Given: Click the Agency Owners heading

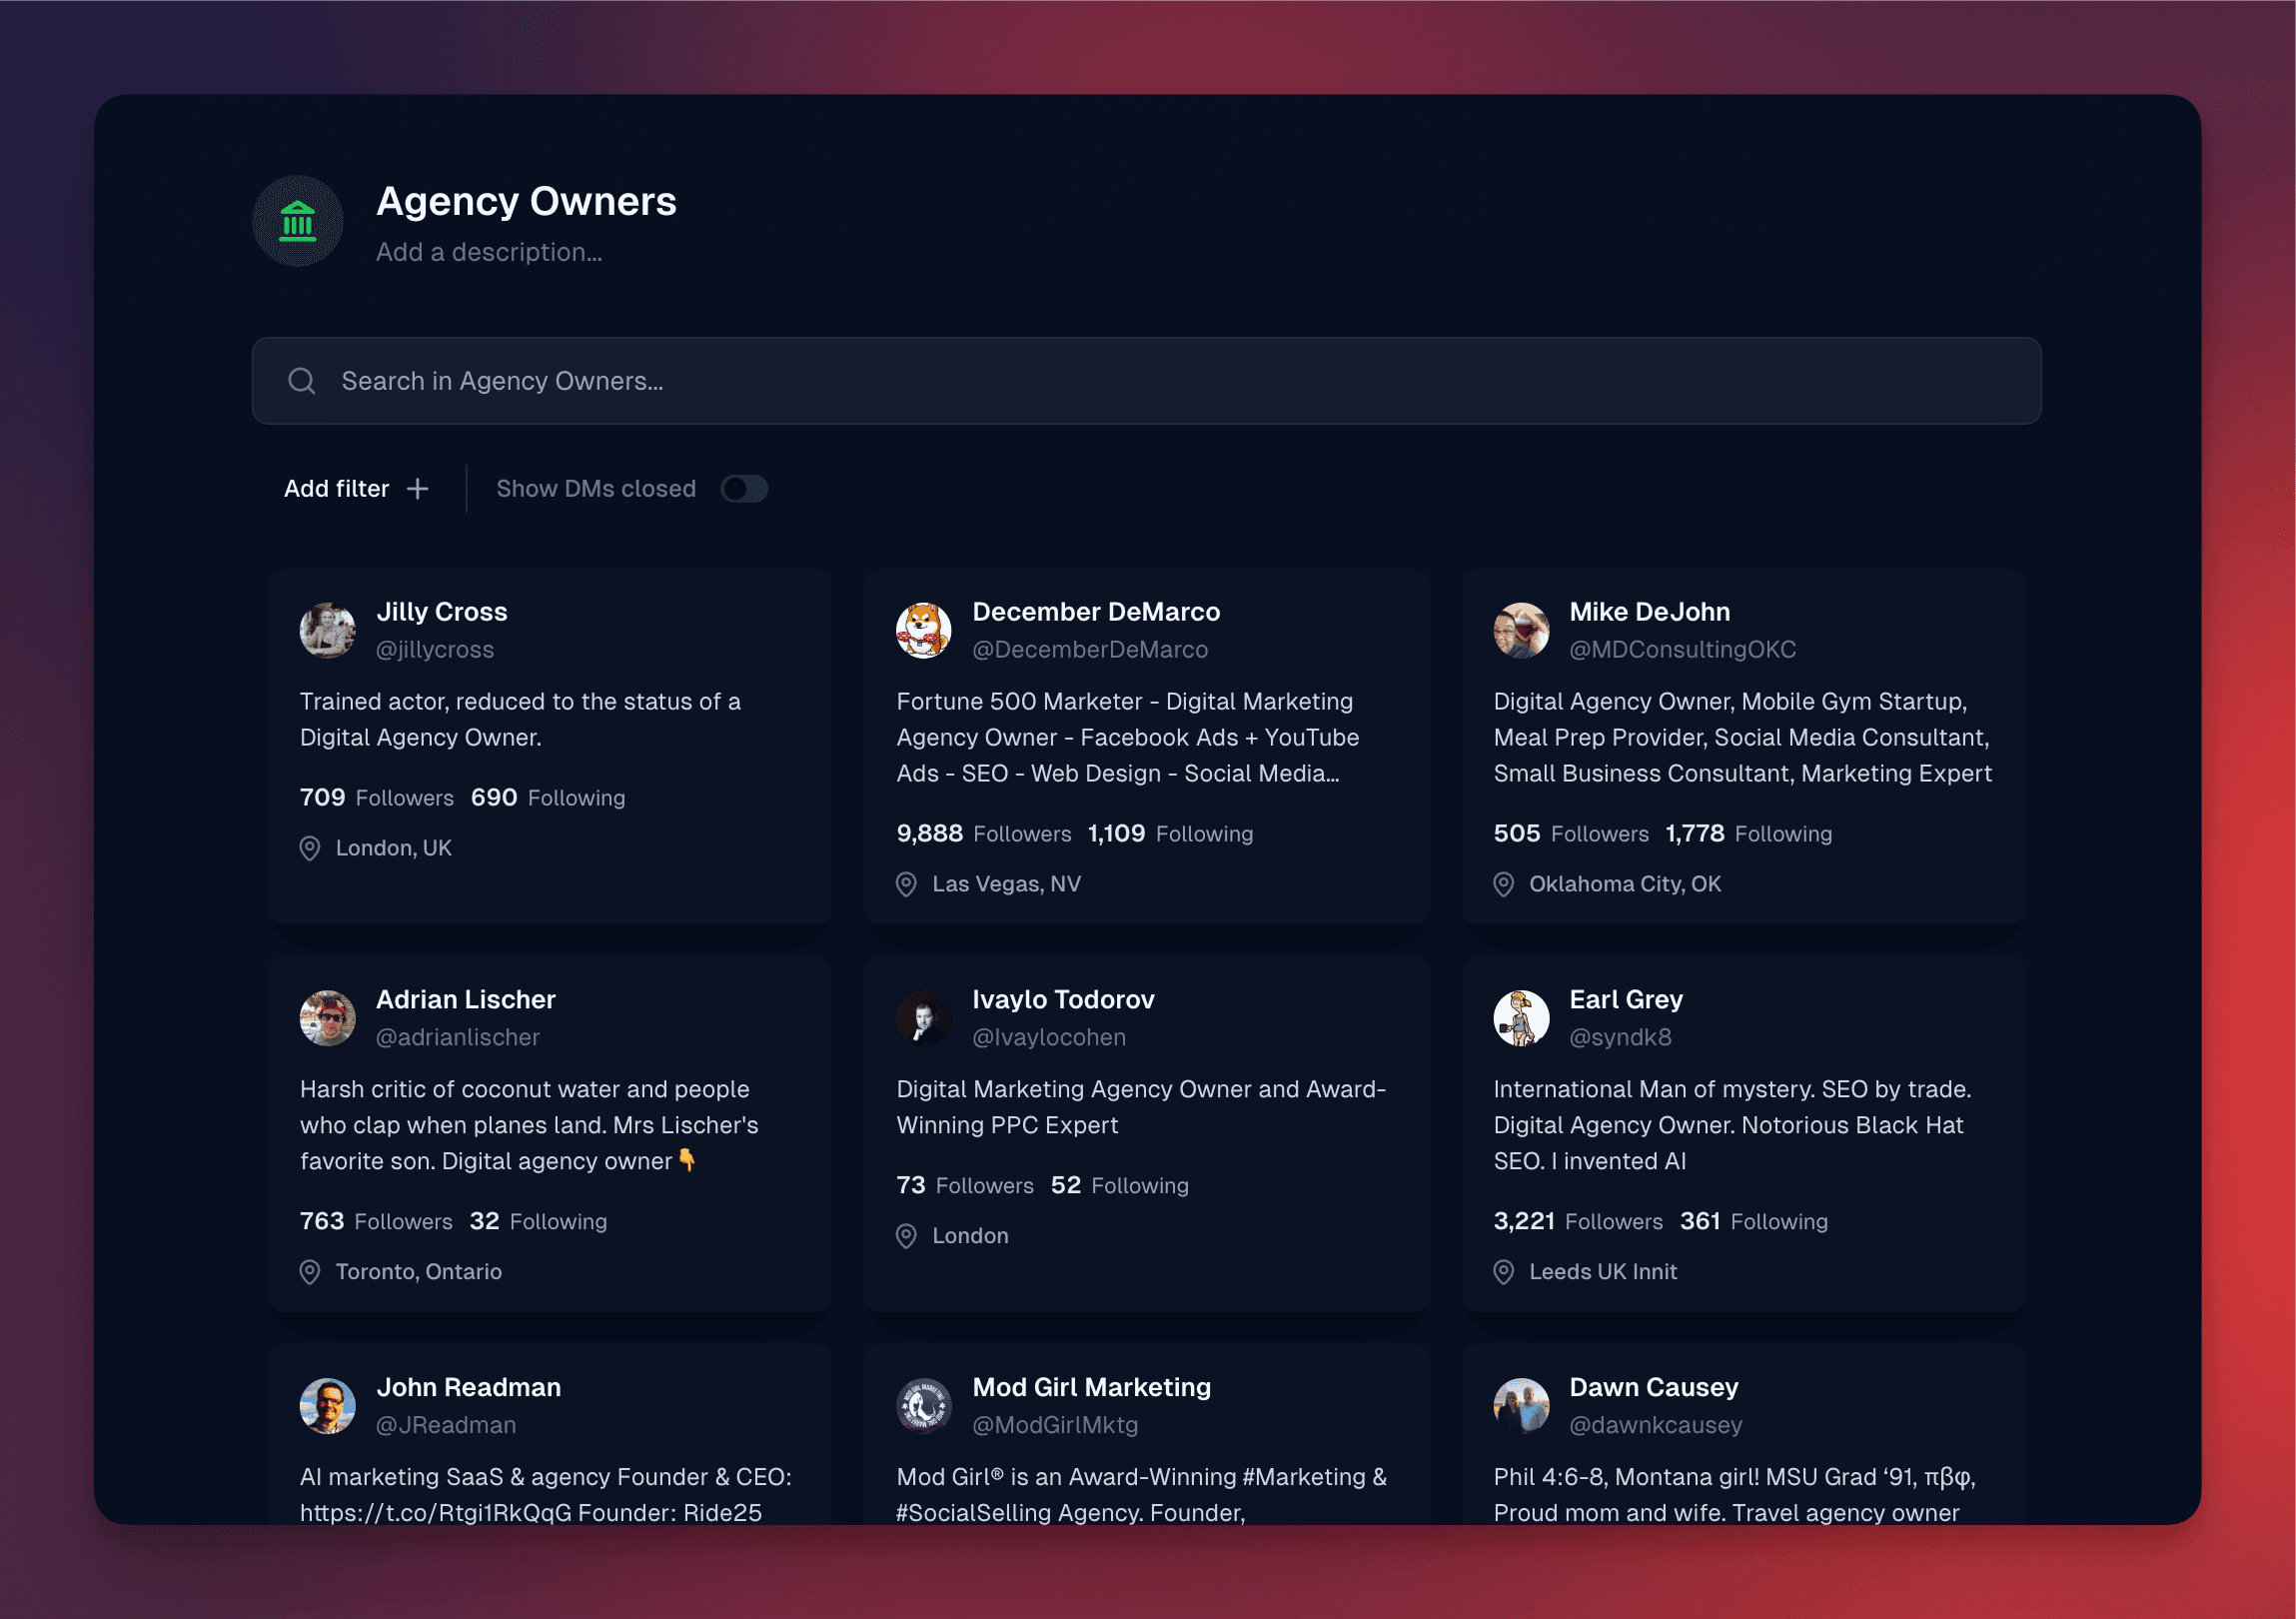Looking at the screenshot, I should tap(526, 201).
